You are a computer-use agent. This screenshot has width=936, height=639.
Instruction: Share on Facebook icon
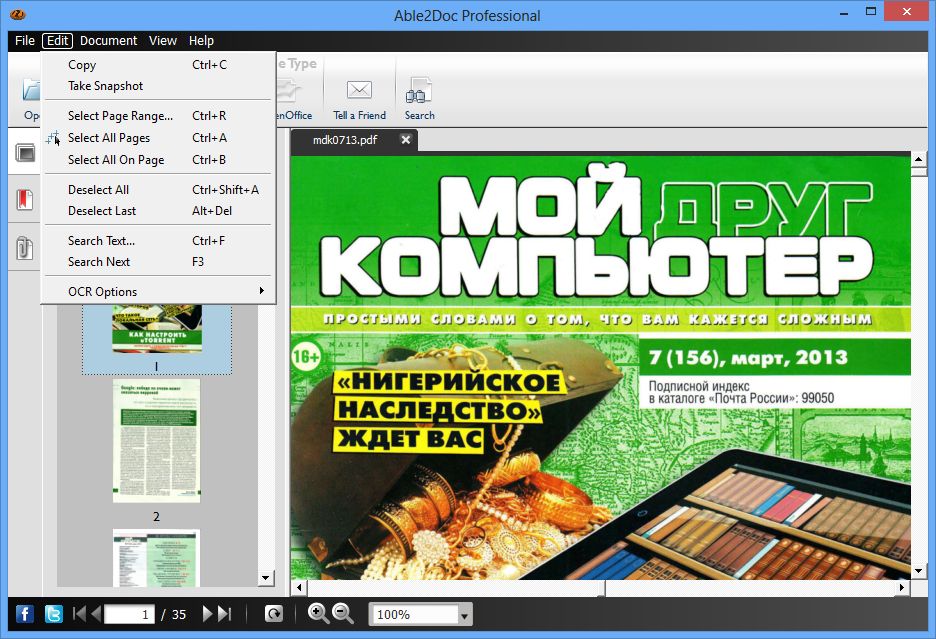(24, 613)
